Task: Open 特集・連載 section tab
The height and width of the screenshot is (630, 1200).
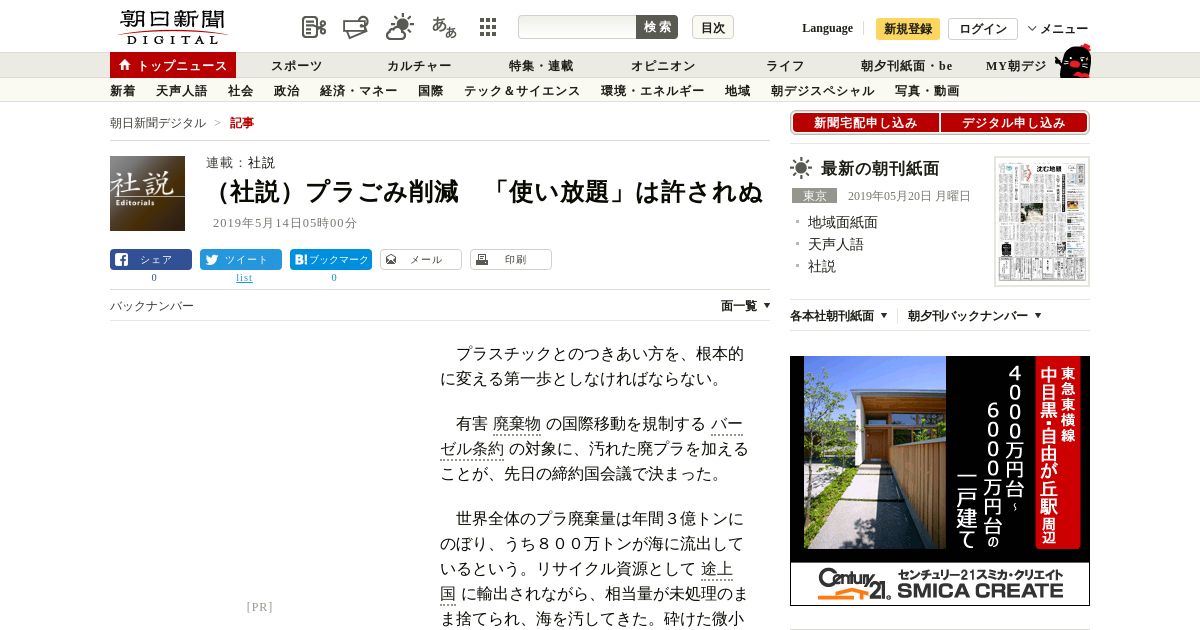Action: [541, 66]
